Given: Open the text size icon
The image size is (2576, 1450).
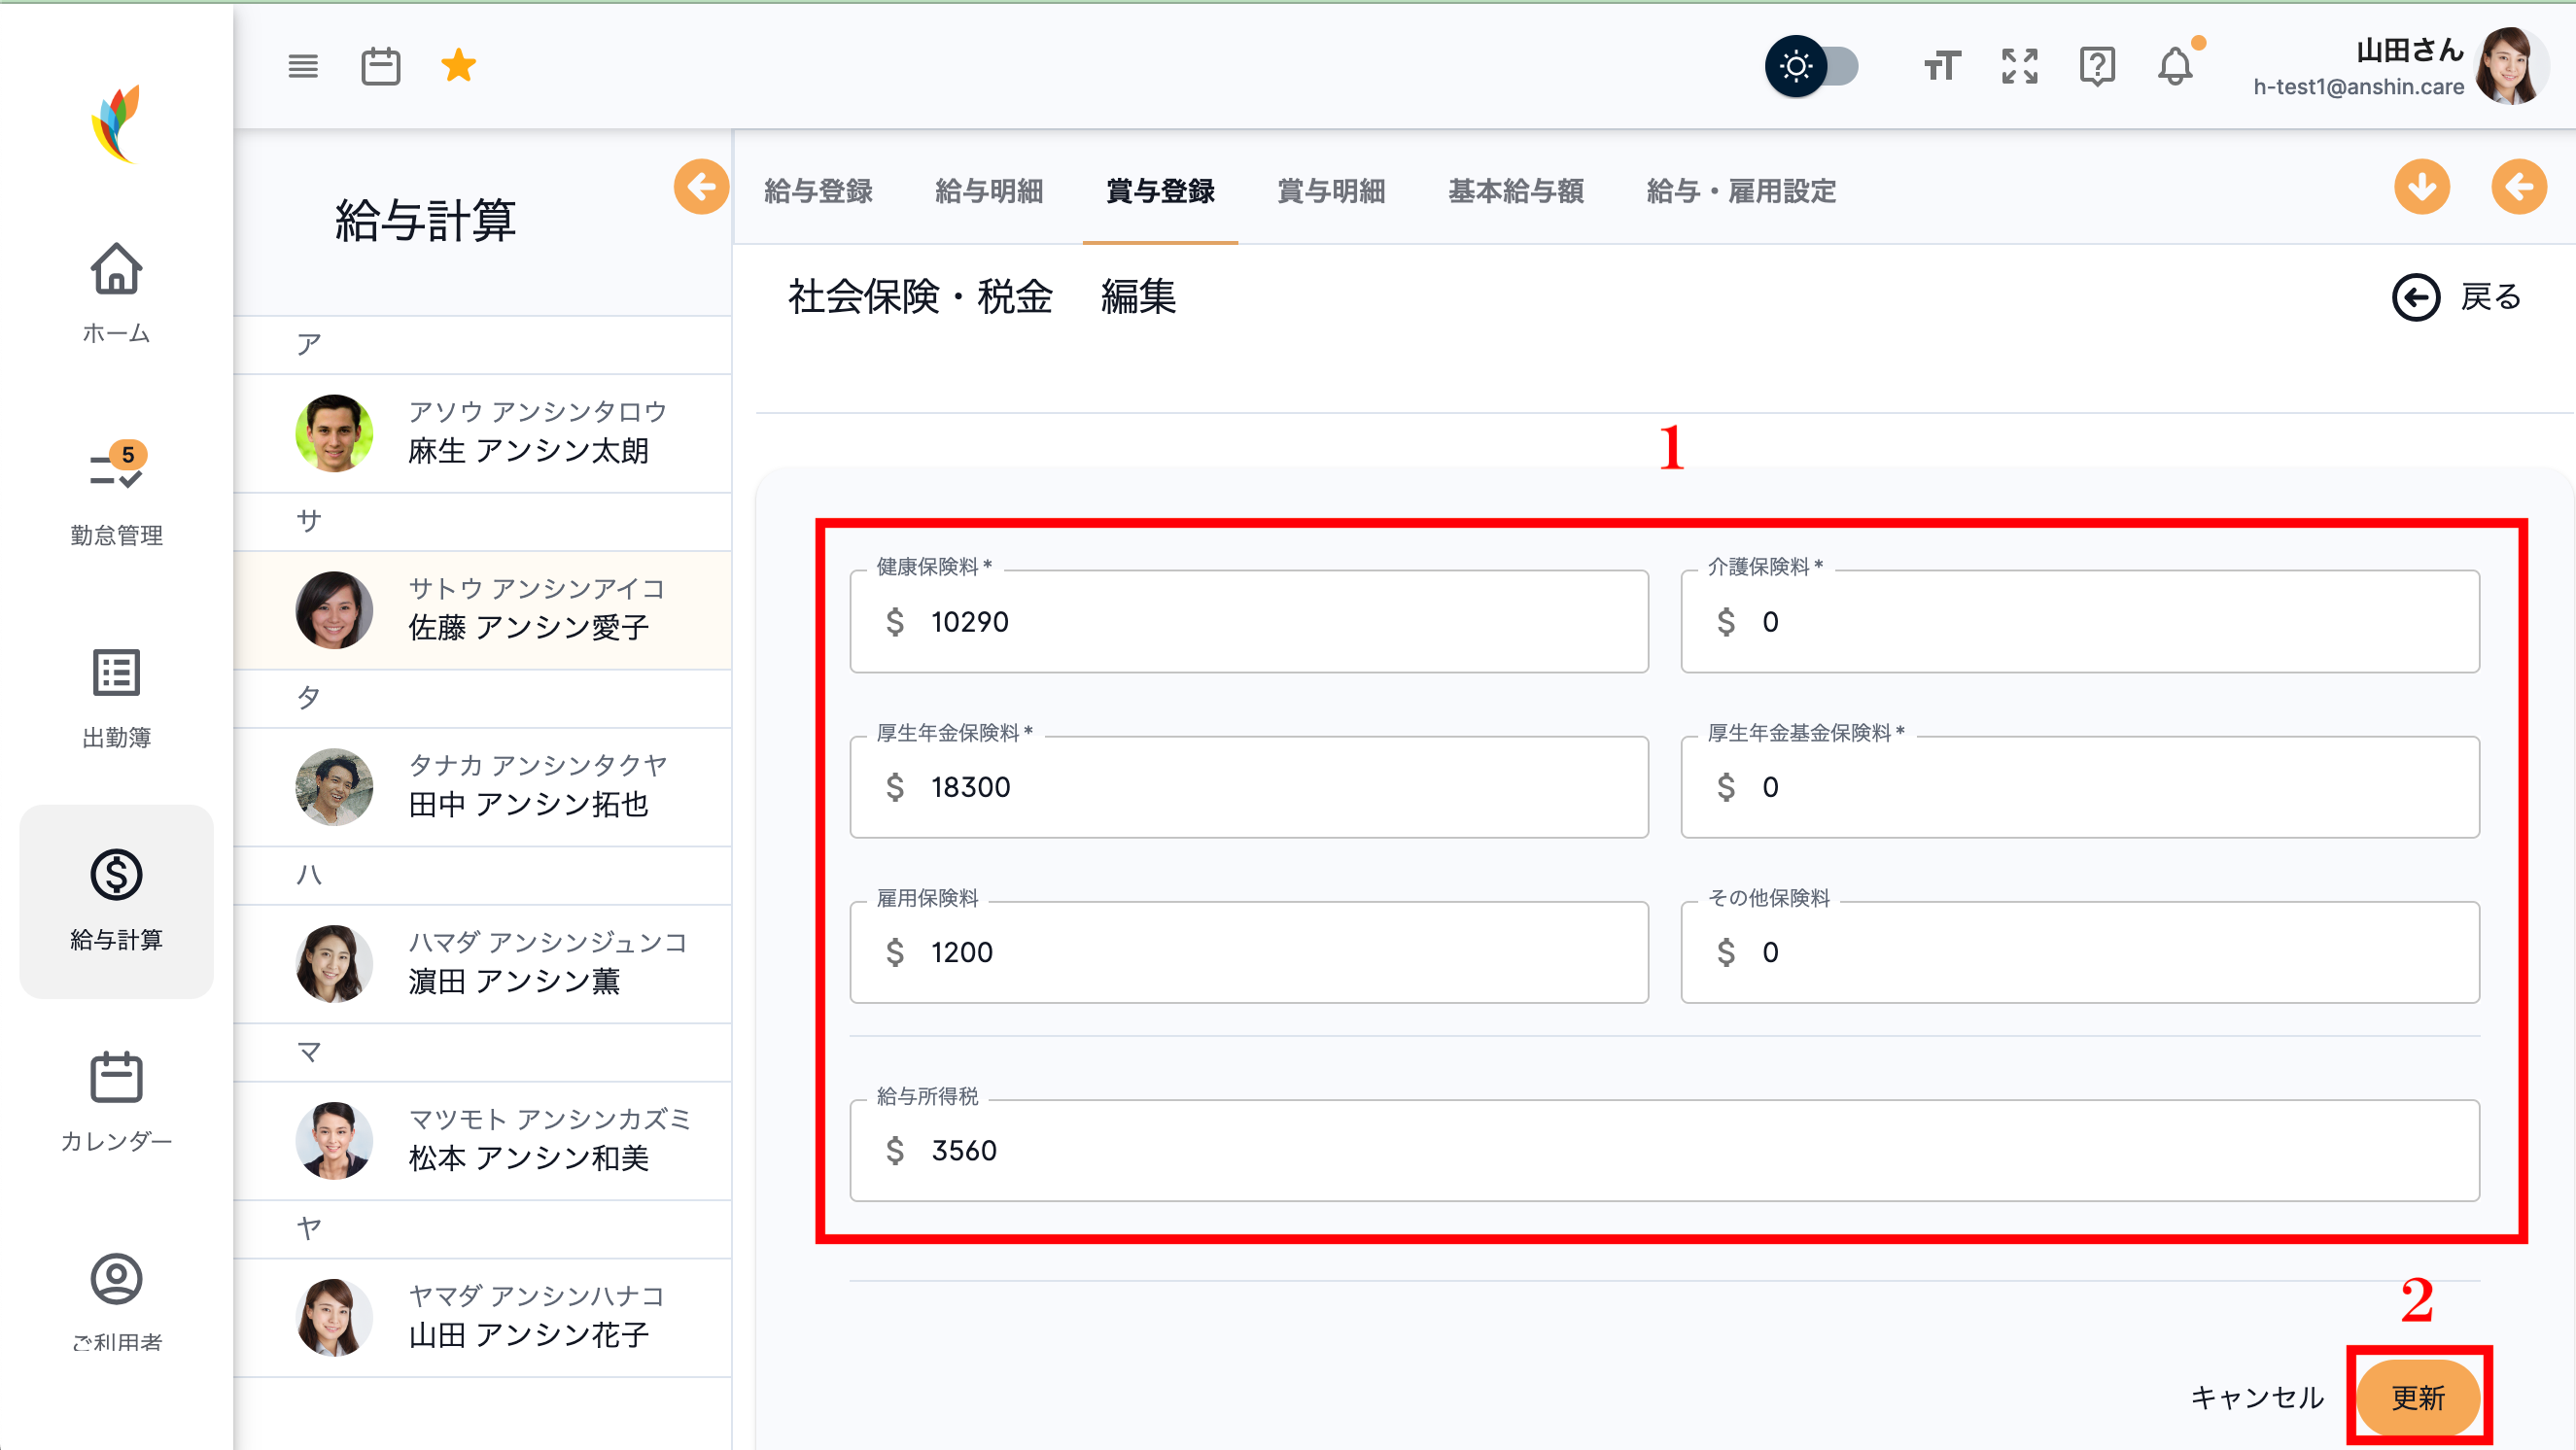Looking at the screenshot, I should pos(1942,66).
